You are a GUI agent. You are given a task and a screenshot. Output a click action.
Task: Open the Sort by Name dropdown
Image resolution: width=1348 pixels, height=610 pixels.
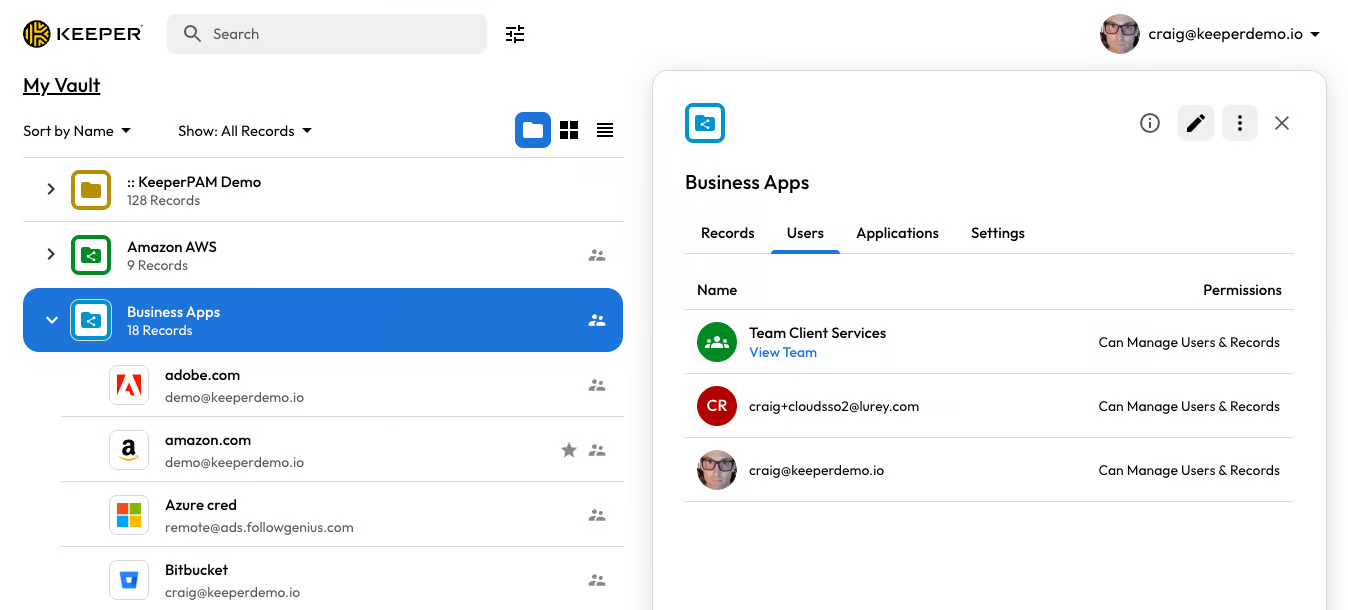point(77,131)
